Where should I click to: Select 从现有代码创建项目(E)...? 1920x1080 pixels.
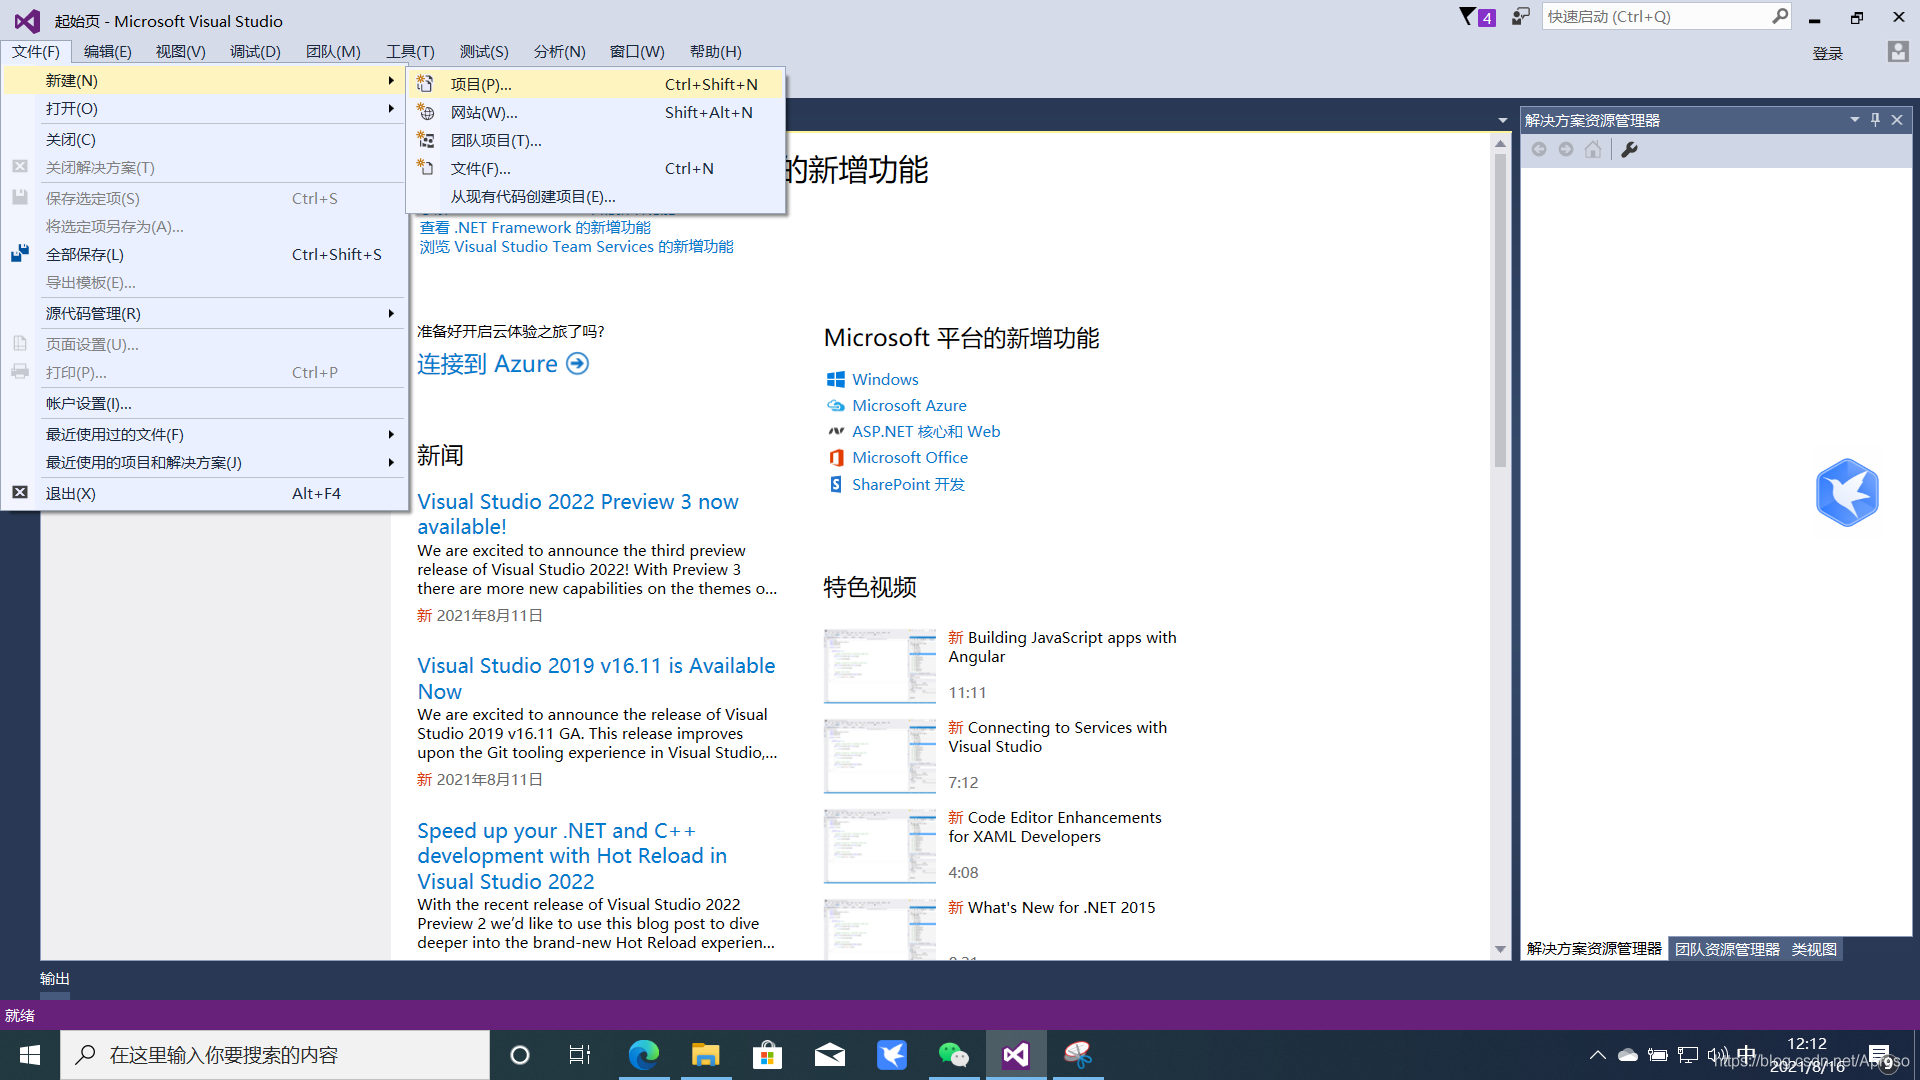pyautogui.click(x=596, y=196)
